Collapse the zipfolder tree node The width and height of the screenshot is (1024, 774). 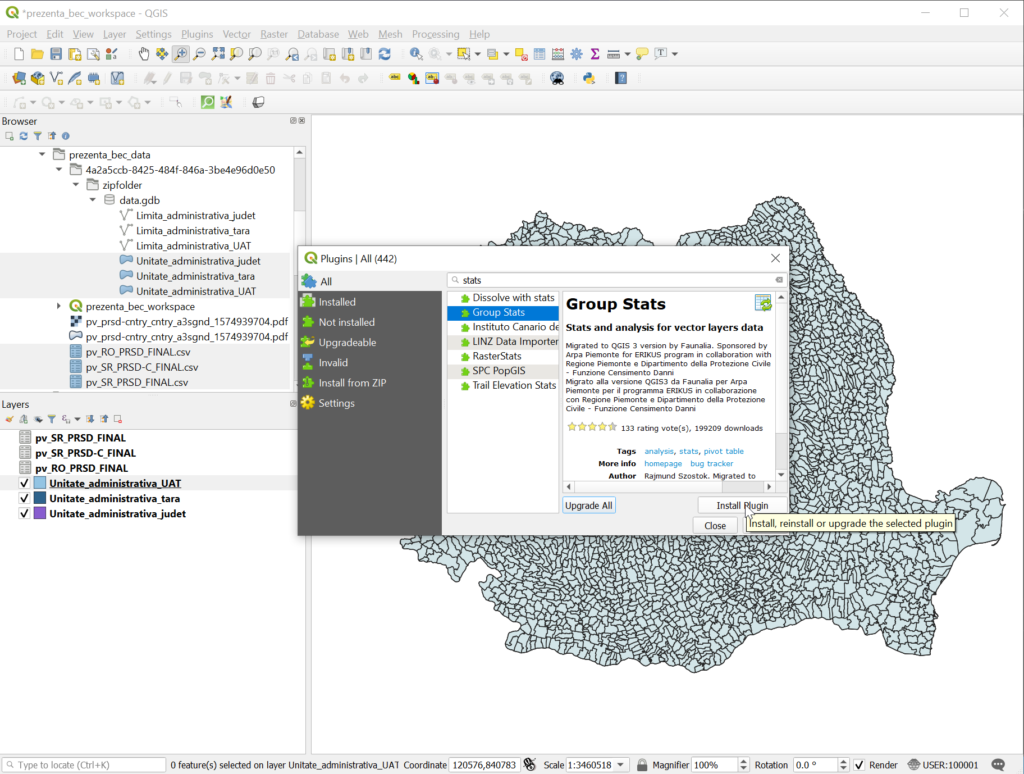point(75,185)
